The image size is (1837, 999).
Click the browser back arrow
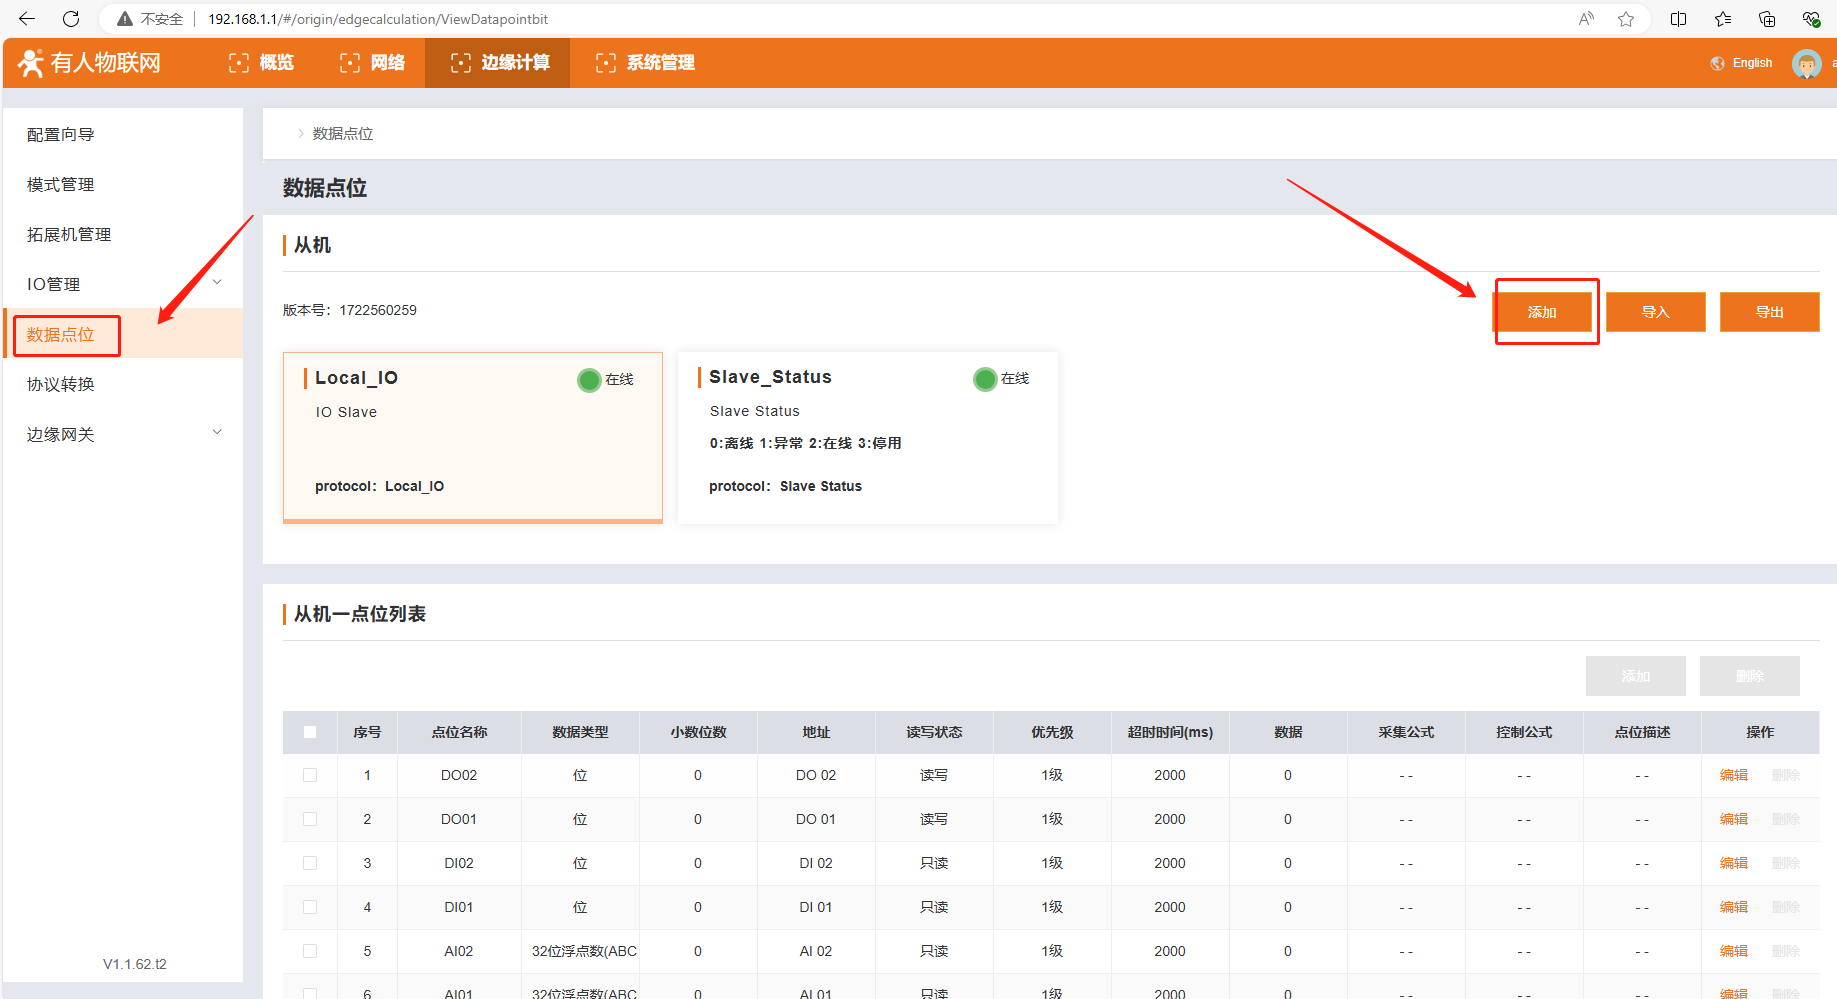point(27,19)
